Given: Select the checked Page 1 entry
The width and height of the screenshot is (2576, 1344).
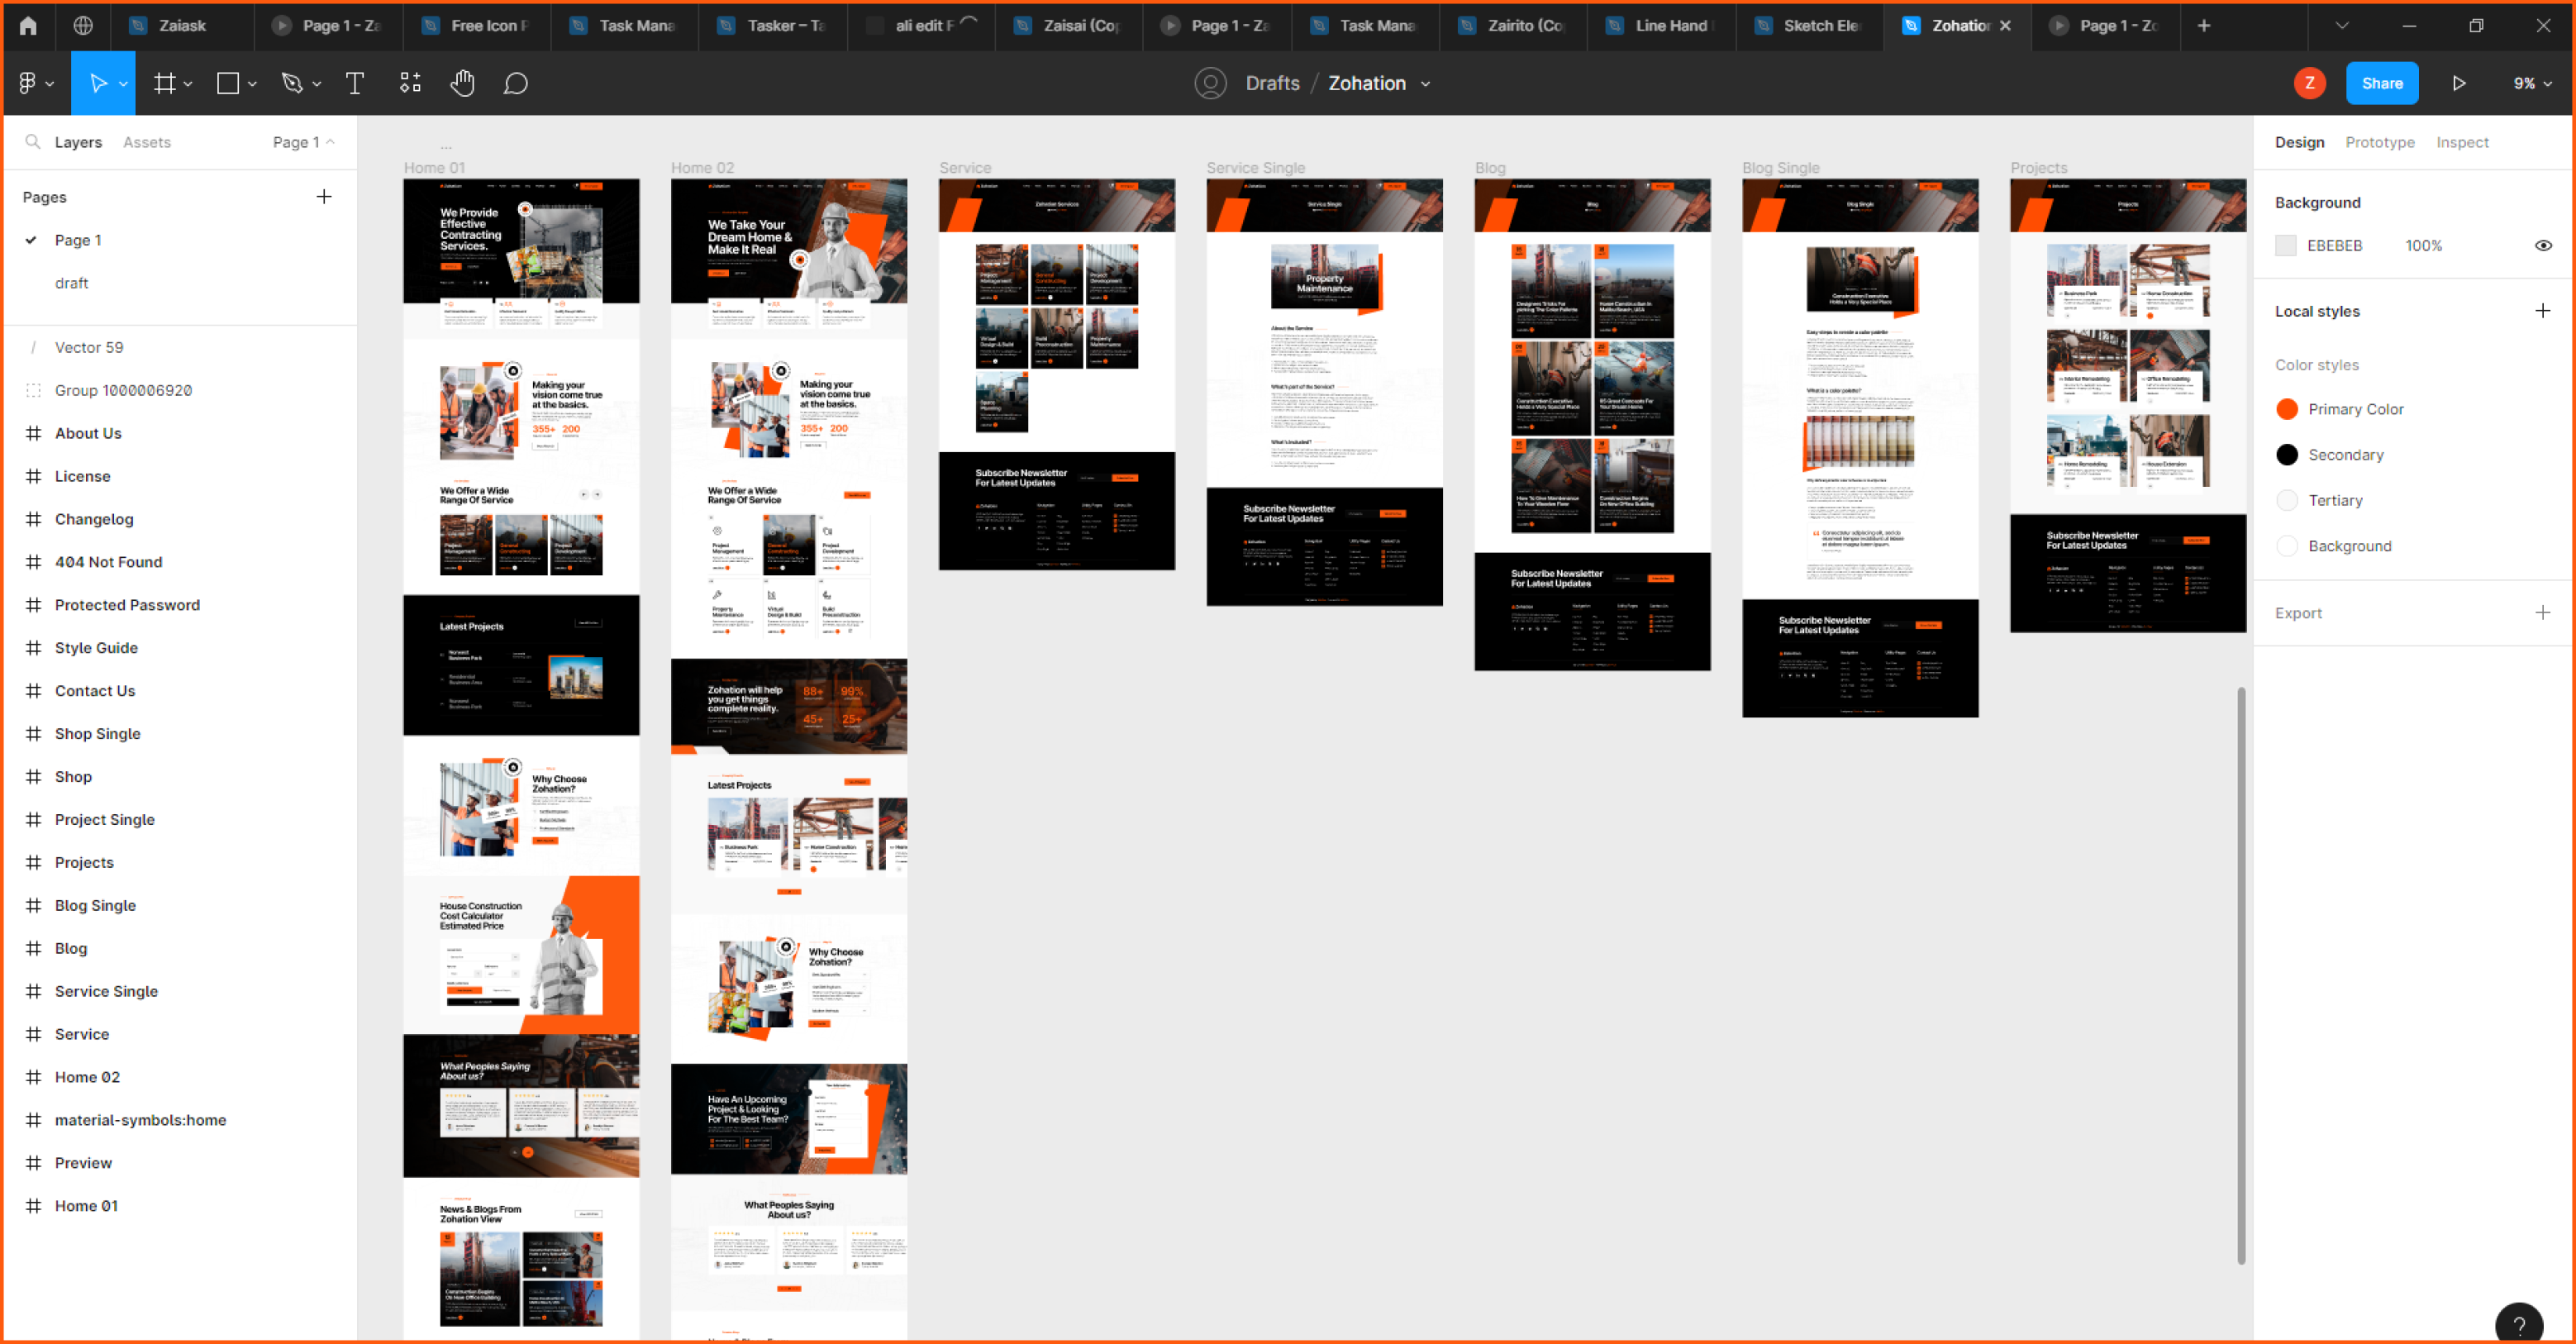Looking at the screenshot, I should click(77, 240).
